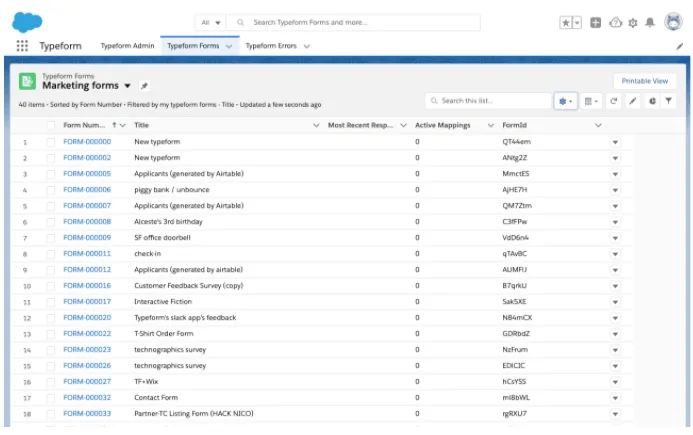Viewport: 693px width, 435px height.
Task: Open row actions menu for GDRbdZ row
Action: coord(615,334)
